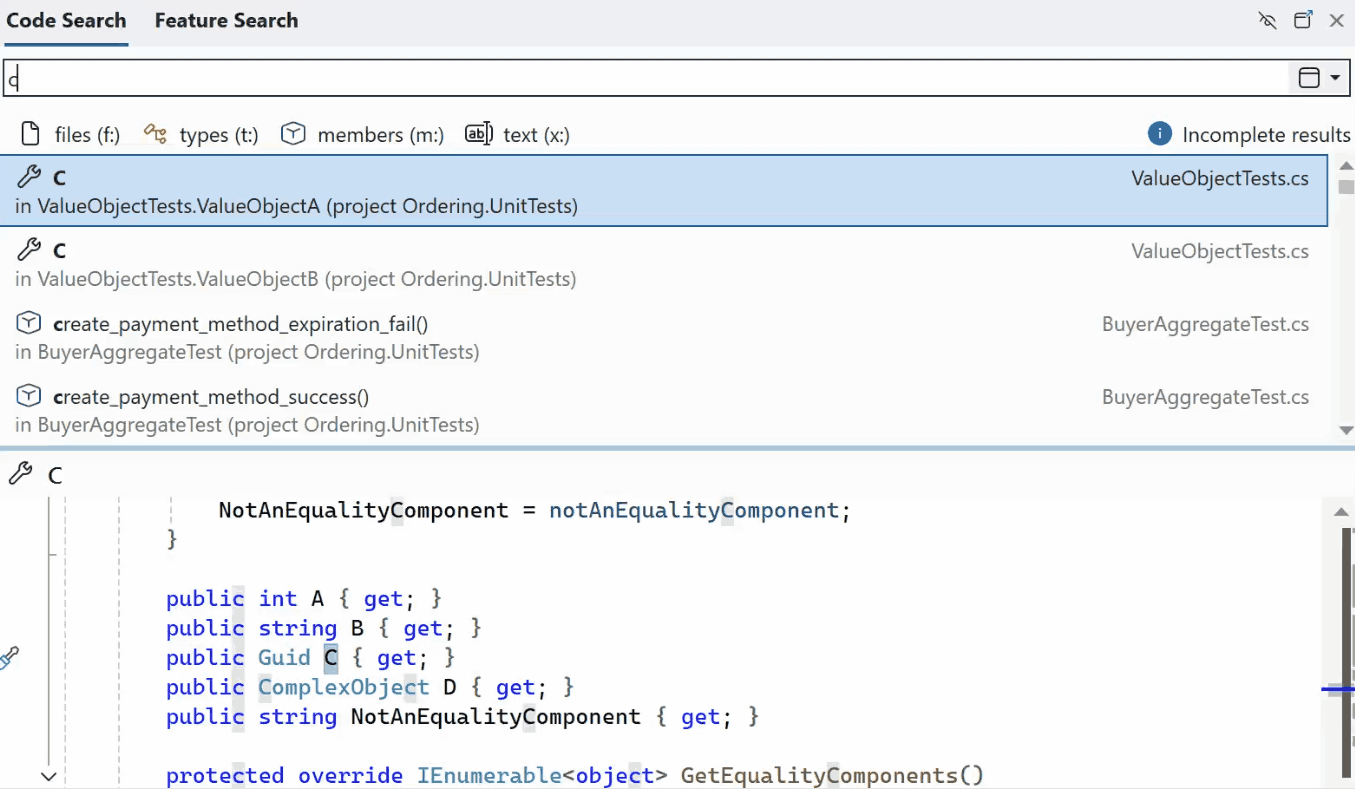Close the search window
Viewport: 1355px width, 789px height.
pyautogui.click(x=1336, y=20)
